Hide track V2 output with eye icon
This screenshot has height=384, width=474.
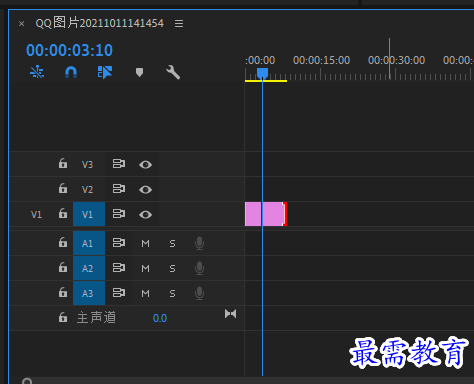[x=145, y=190]
